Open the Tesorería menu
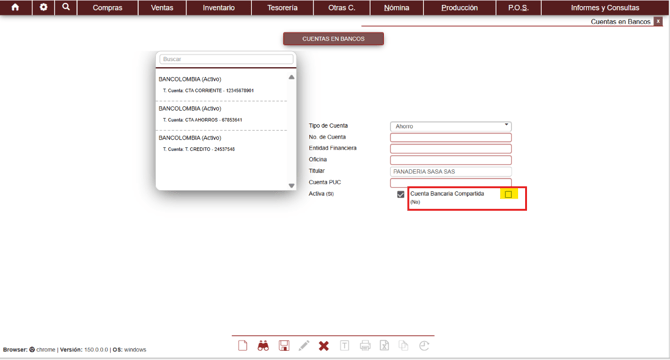 282,8
